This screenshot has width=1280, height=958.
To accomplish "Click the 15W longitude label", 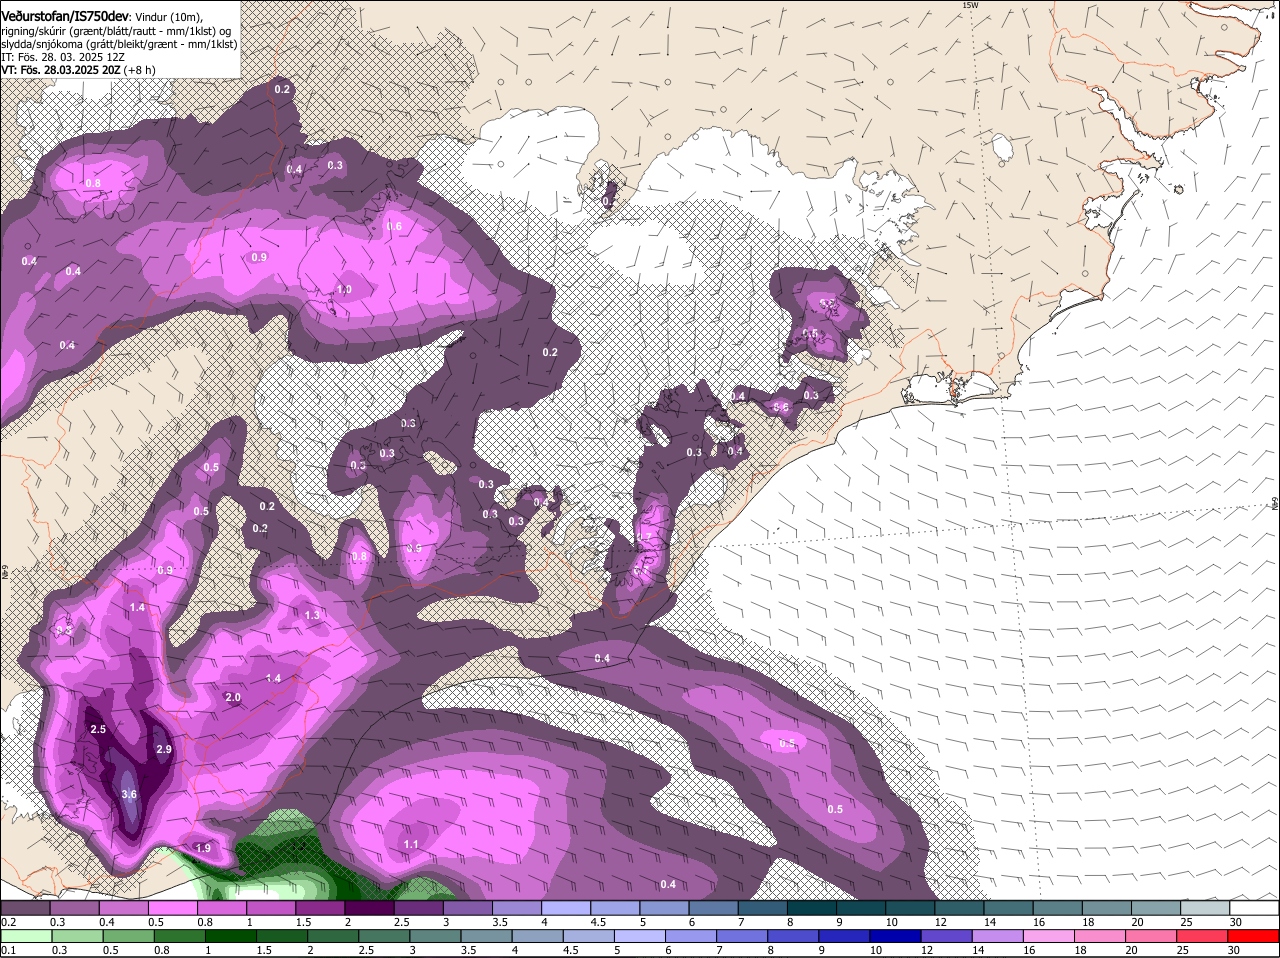I will [x=969, y=5].
